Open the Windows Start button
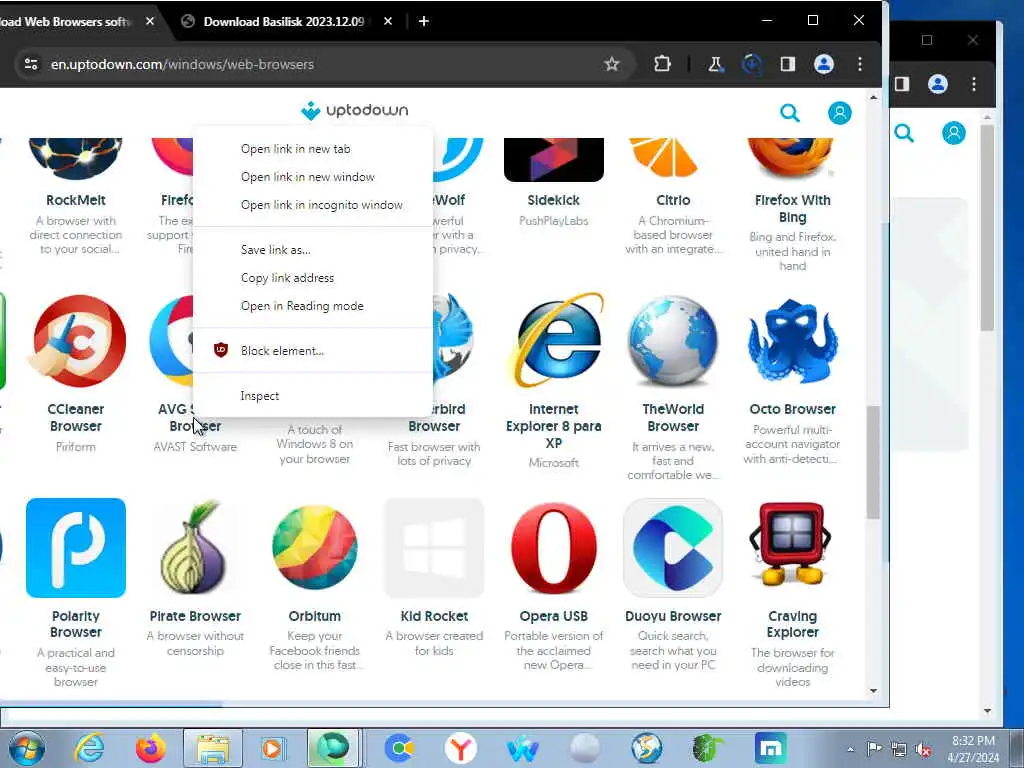This screenshot has height=768, width=1024. (x=27, y=748)
